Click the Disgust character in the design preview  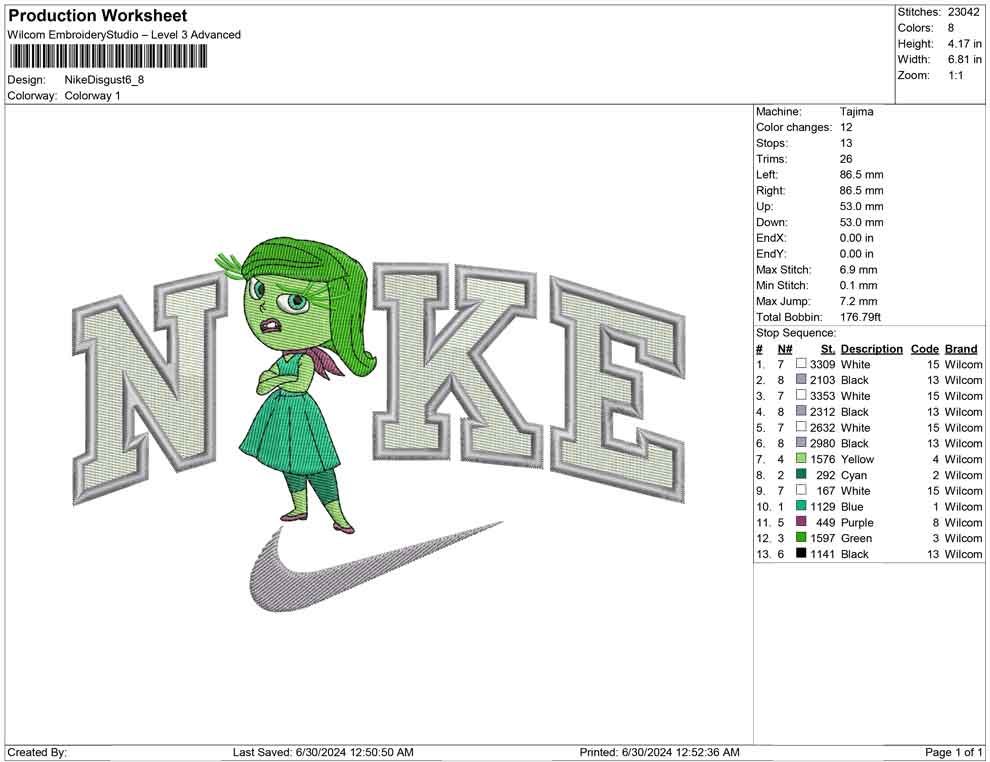click(297, 385)
